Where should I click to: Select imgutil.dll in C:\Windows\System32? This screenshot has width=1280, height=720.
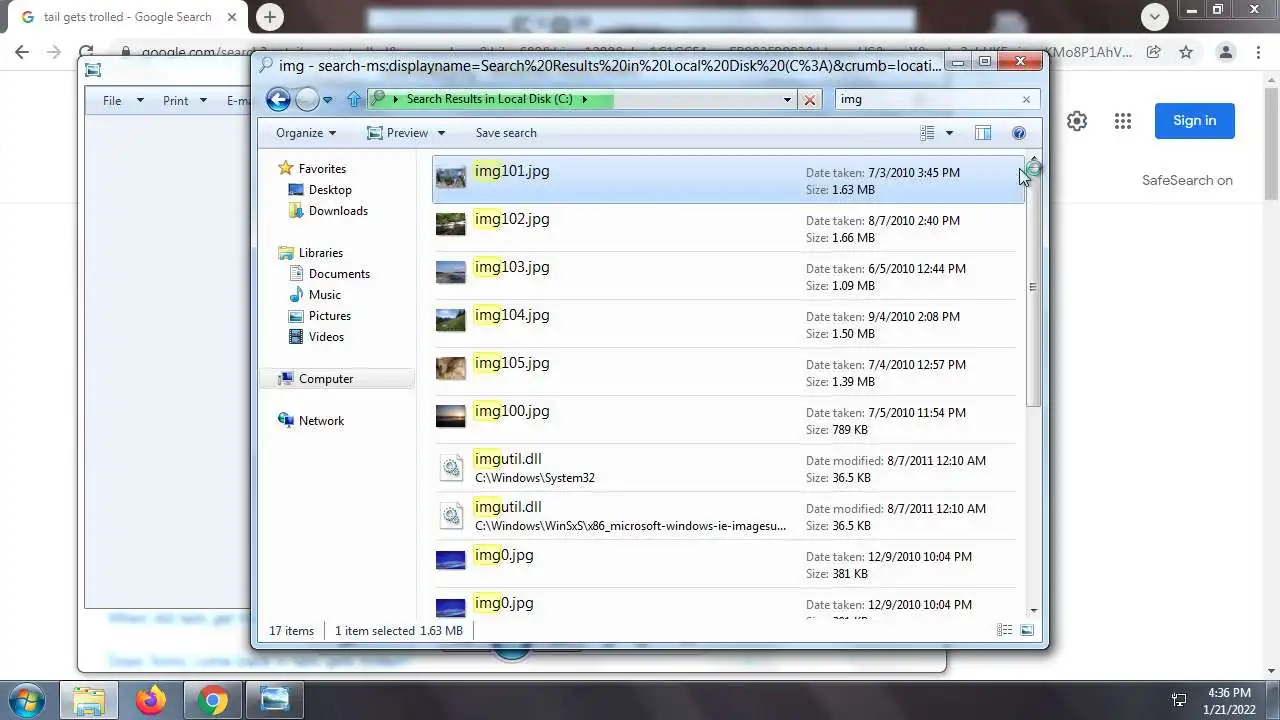tap(728, 468)
